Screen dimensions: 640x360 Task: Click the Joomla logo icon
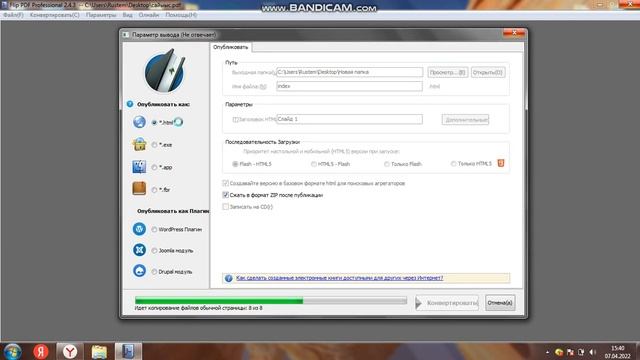pos(139,250)
